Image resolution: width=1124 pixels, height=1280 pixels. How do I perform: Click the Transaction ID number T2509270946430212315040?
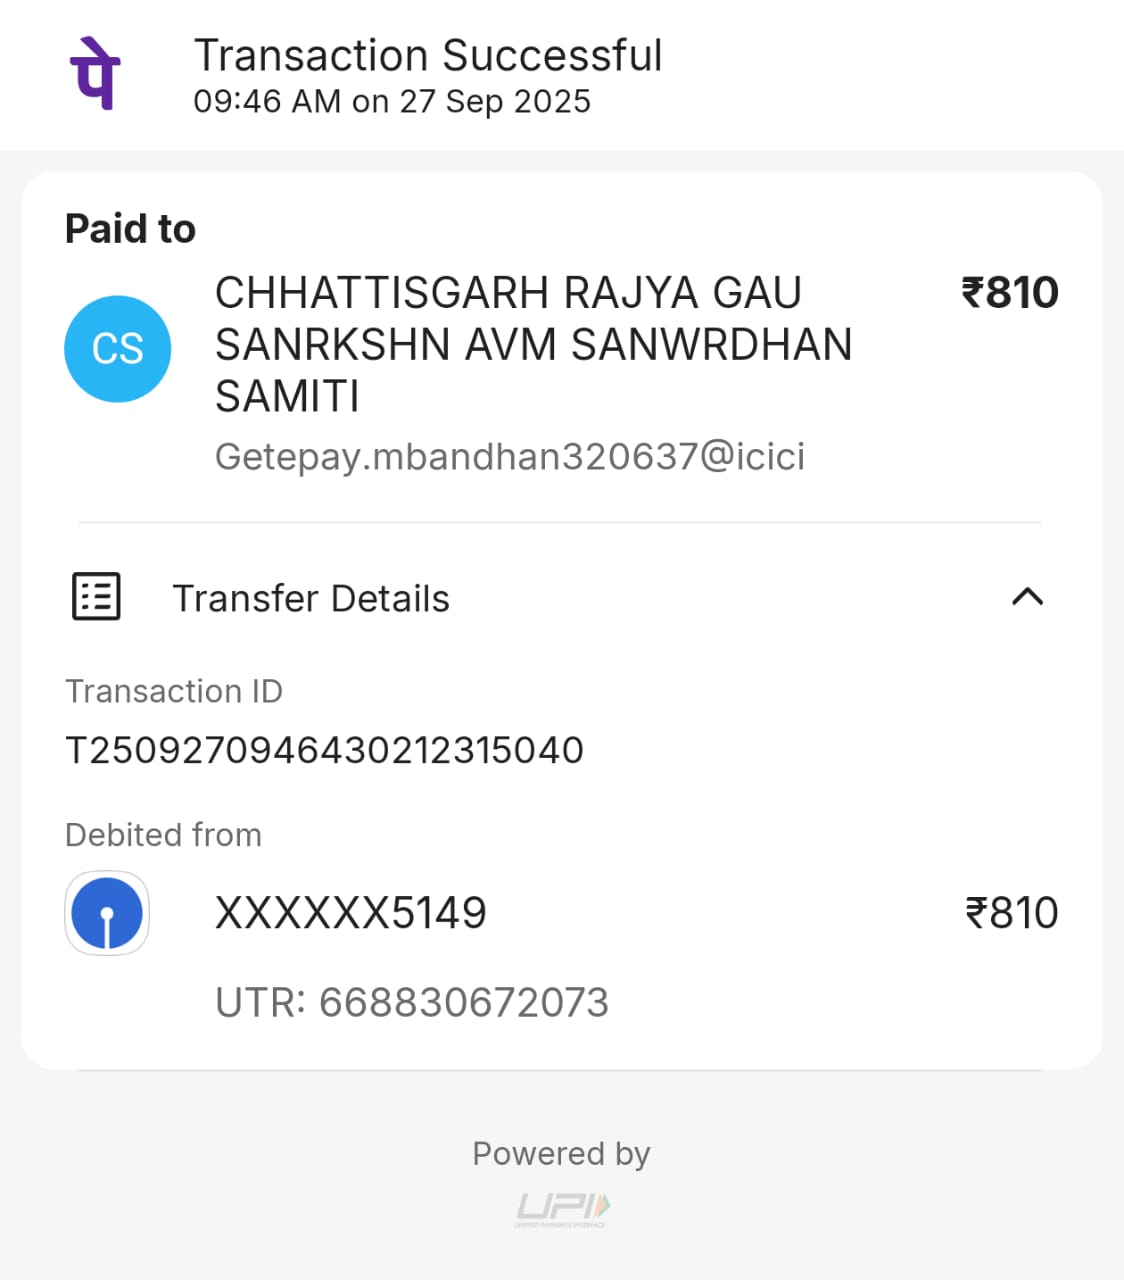click(325, 750)
